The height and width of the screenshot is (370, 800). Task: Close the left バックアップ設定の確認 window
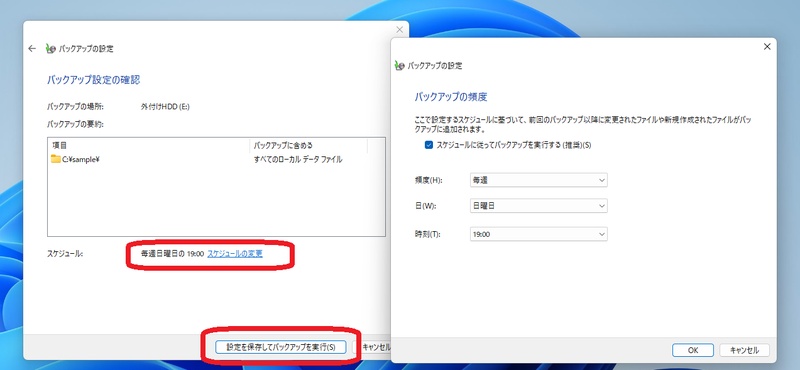(x=399, y=30)
